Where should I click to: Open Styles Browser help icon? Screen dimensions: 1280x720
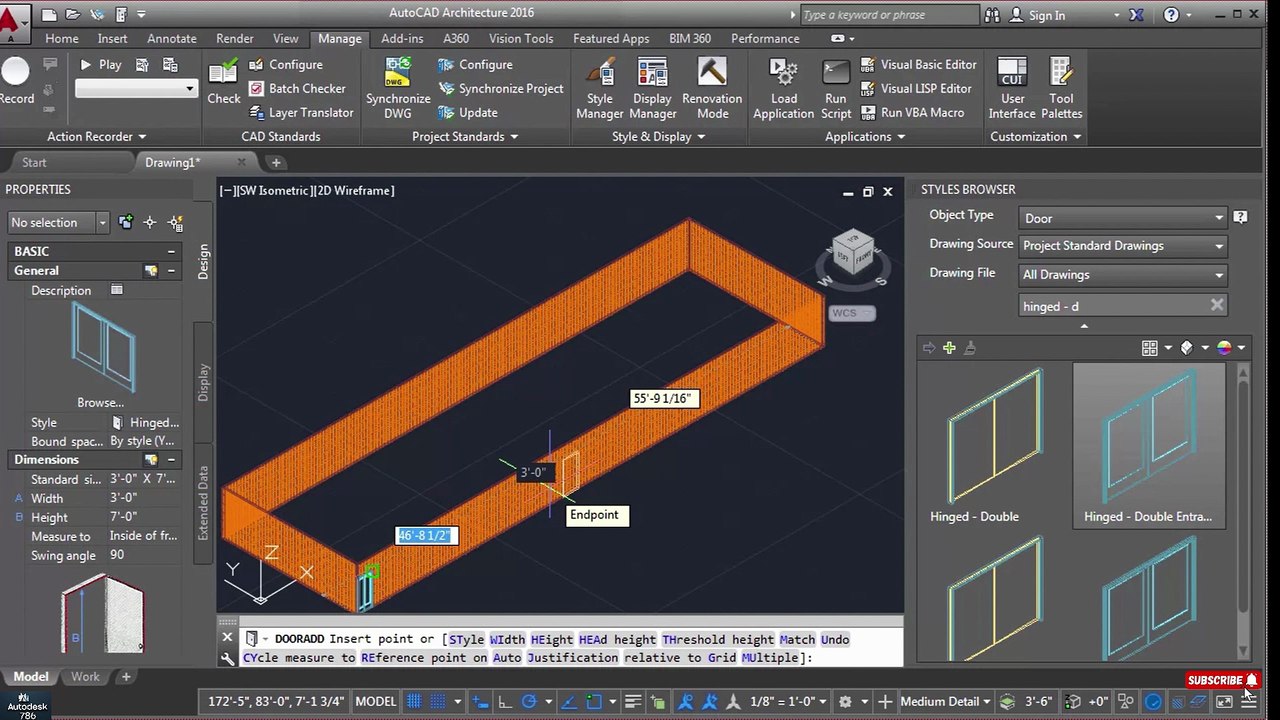pyautogui.click(x=1240, y=217)
